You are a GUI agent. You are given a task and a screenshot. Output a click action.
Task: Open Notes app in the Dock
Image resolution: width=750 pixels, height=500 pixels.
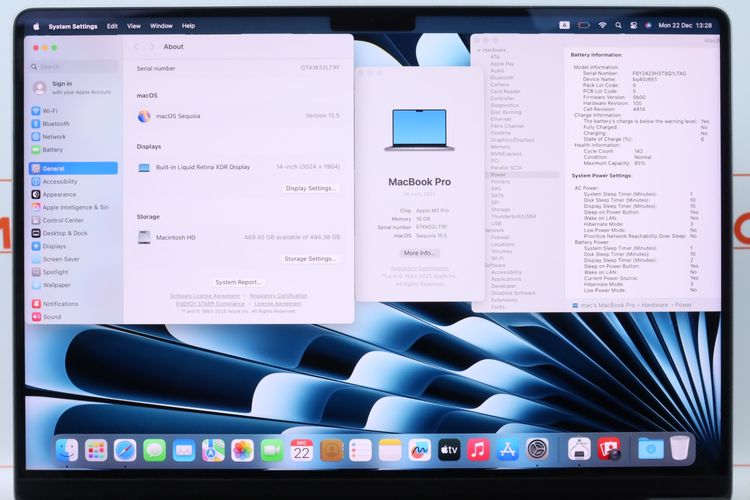(390, 450)
